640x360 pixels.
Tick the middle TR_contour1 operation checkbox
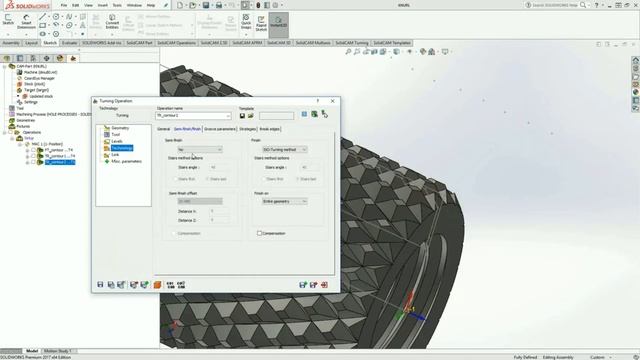[x=33, y=156]
